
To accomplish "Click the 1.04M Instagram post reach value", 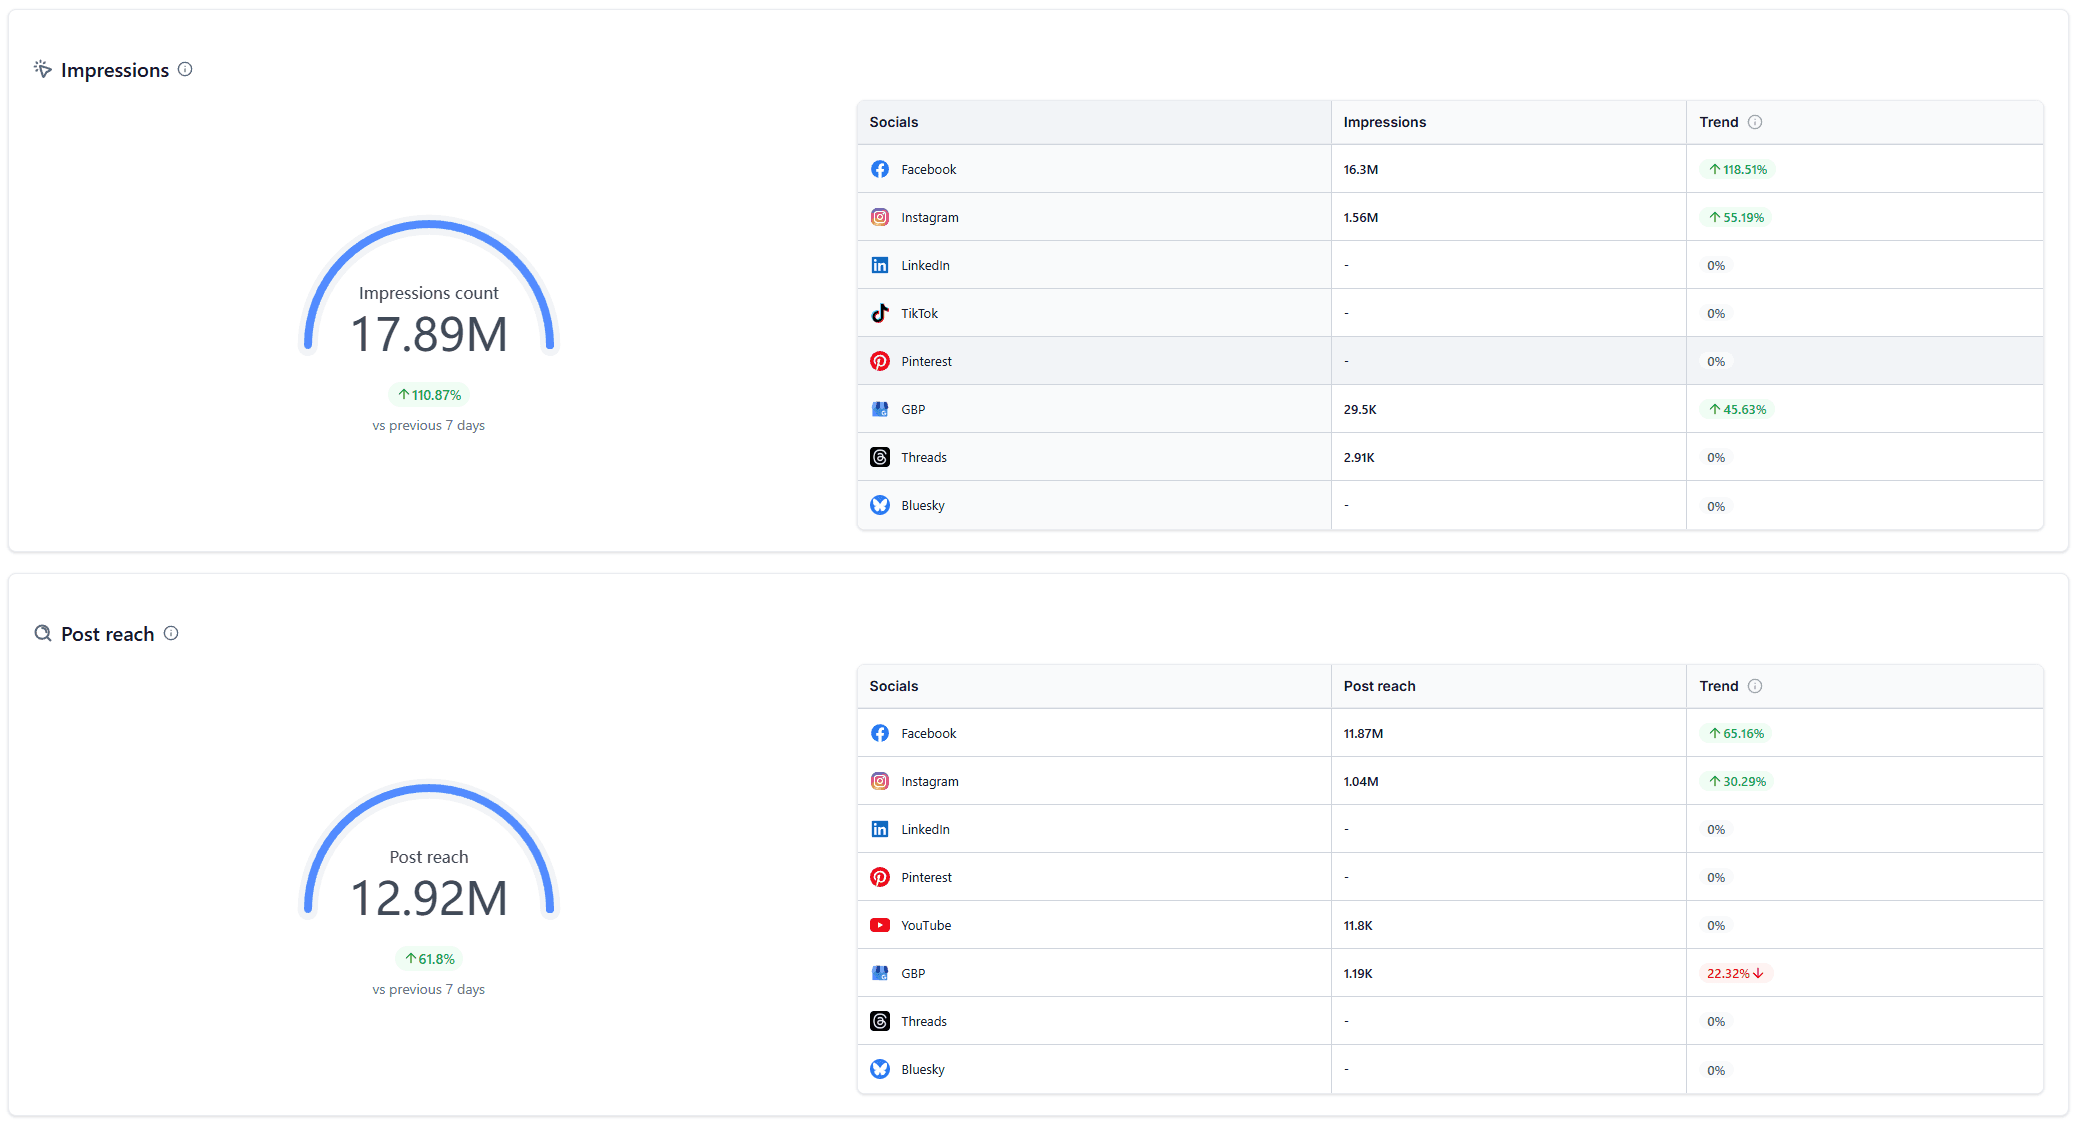I will pyautogui.click(x=1360, y=782).
